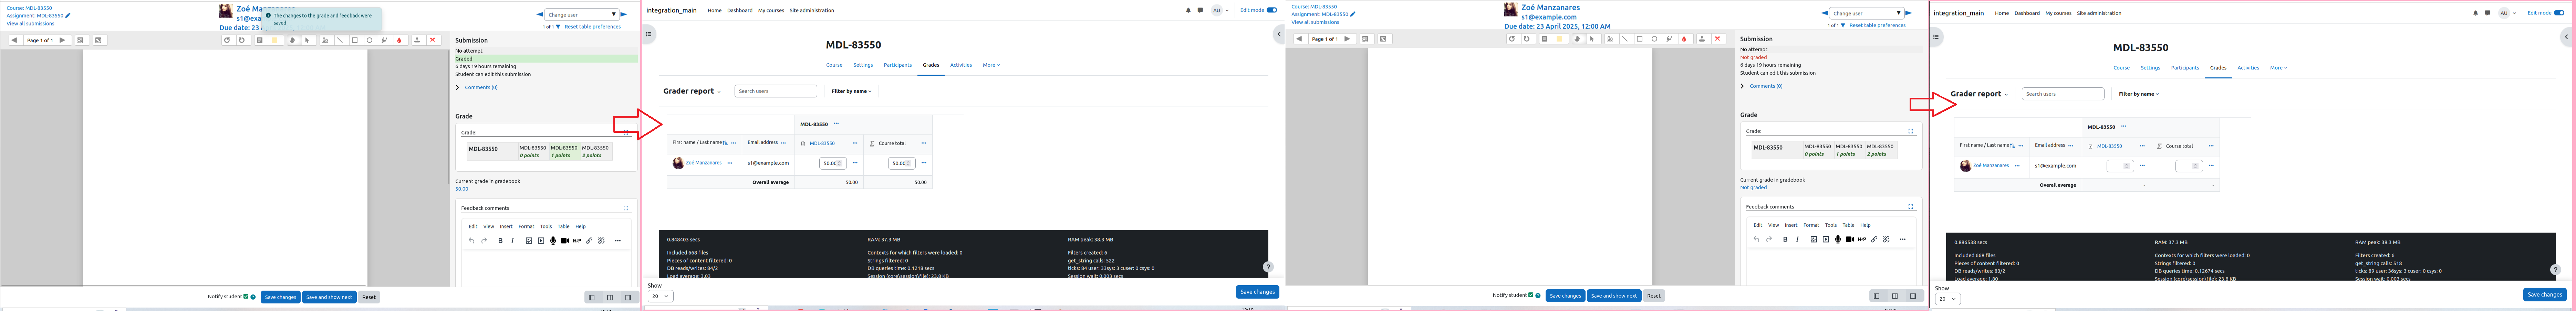This screenshot has height=311, width=2576.
Task: Click View all submissions in the Graded view
Action: (x=30, y=23)
